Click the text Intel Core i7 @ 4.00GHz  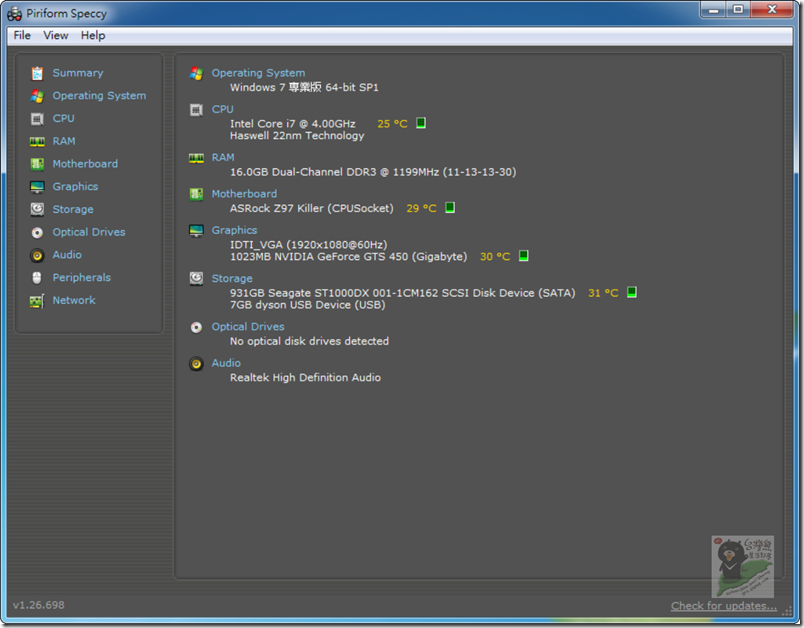293,124
